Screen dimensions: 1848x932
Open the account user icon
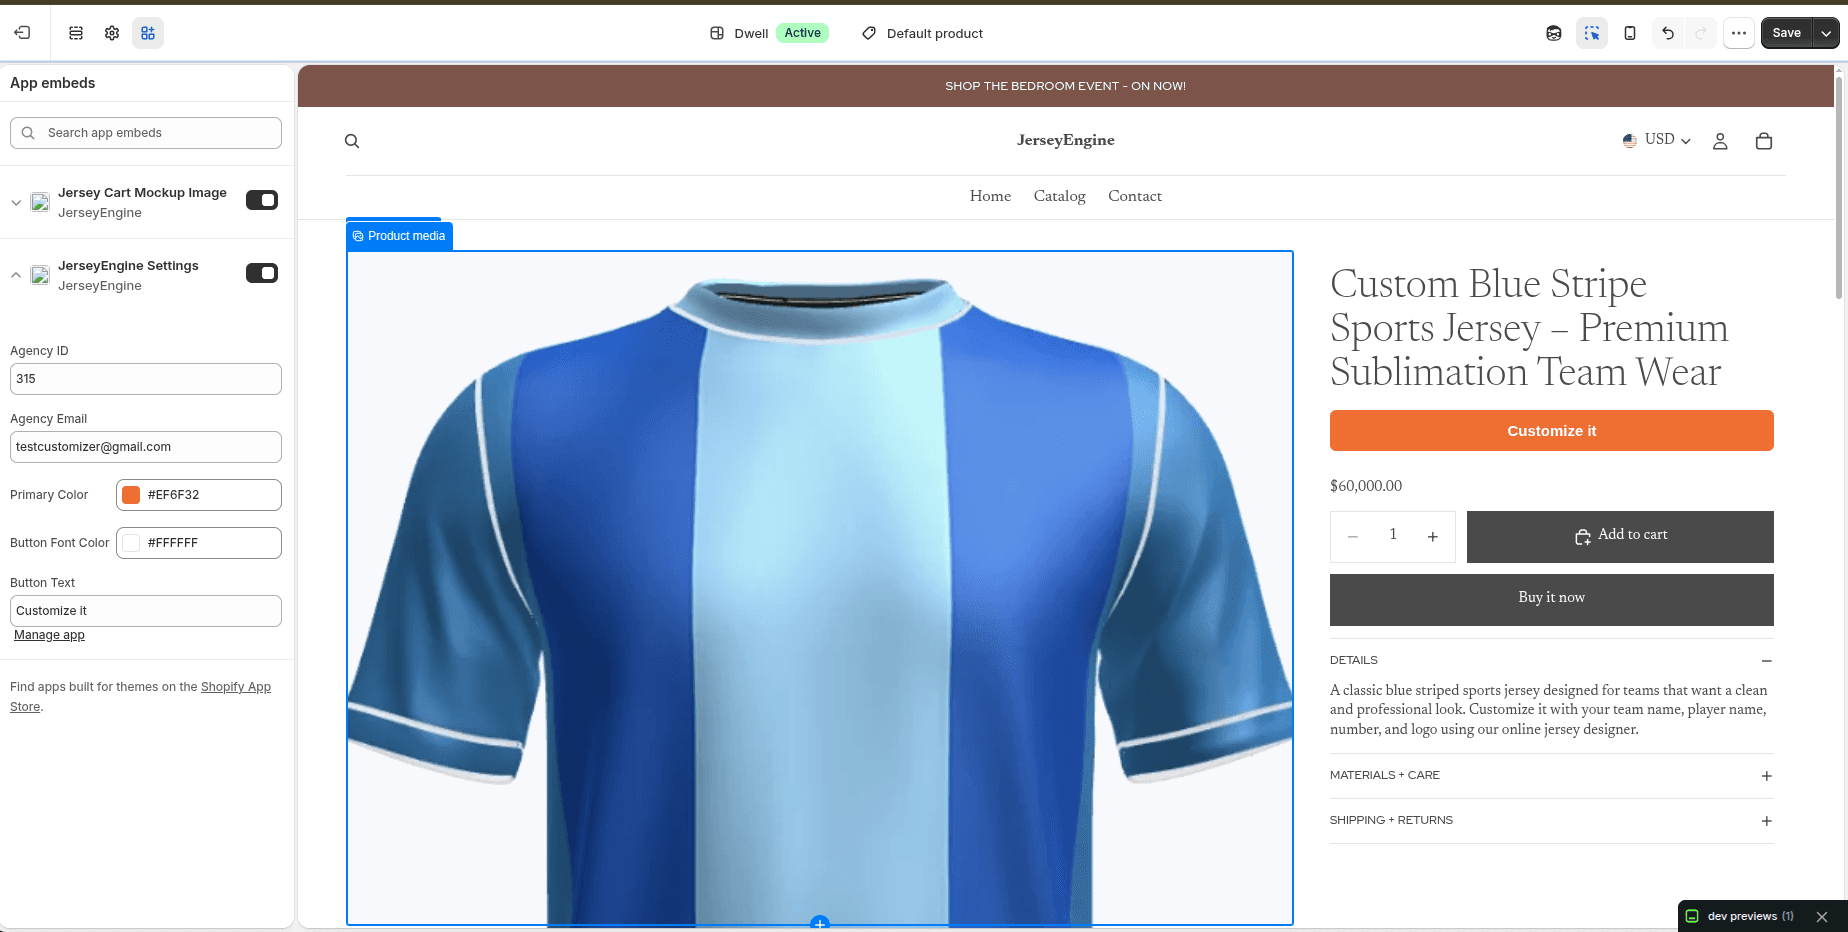[1720, 141]
